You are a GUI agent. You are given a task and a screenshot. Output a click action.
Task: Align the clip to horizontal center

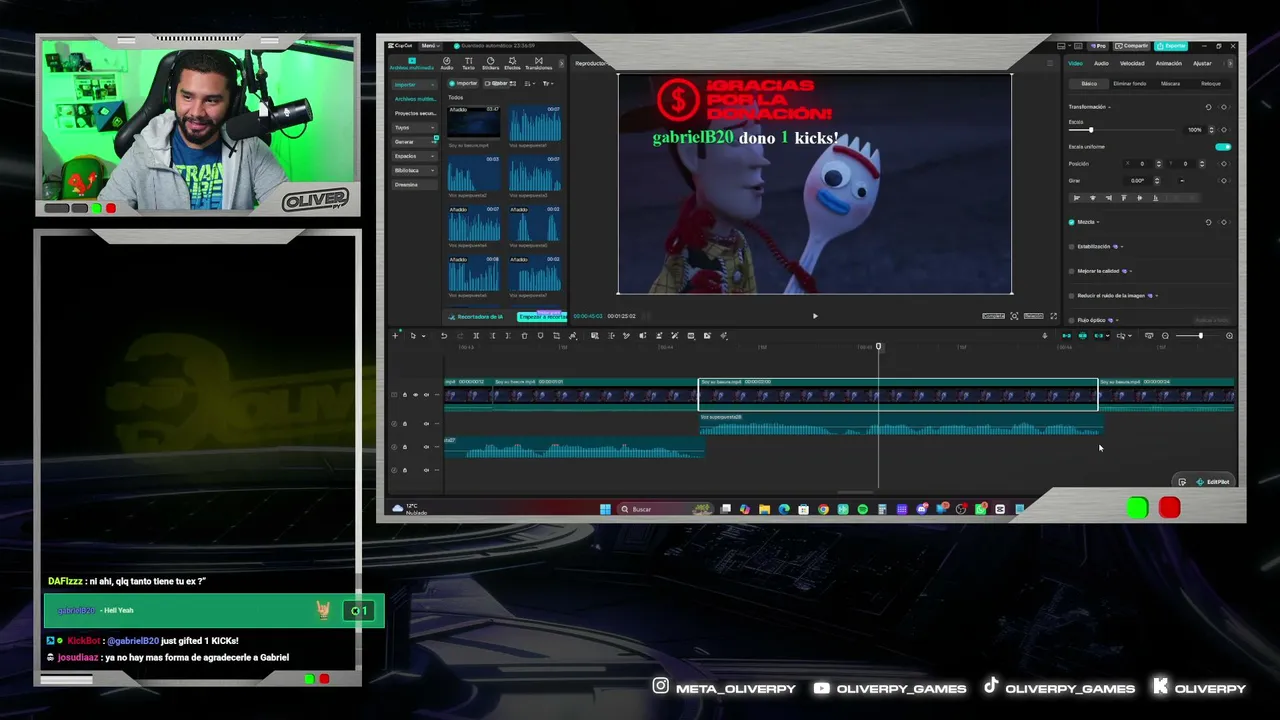click(1093, 198)
